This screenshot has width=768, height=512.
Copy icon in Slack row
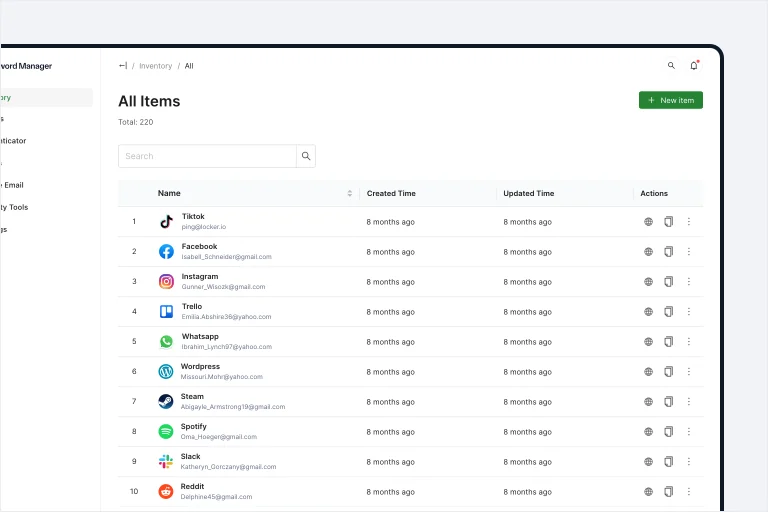point(669,462)
